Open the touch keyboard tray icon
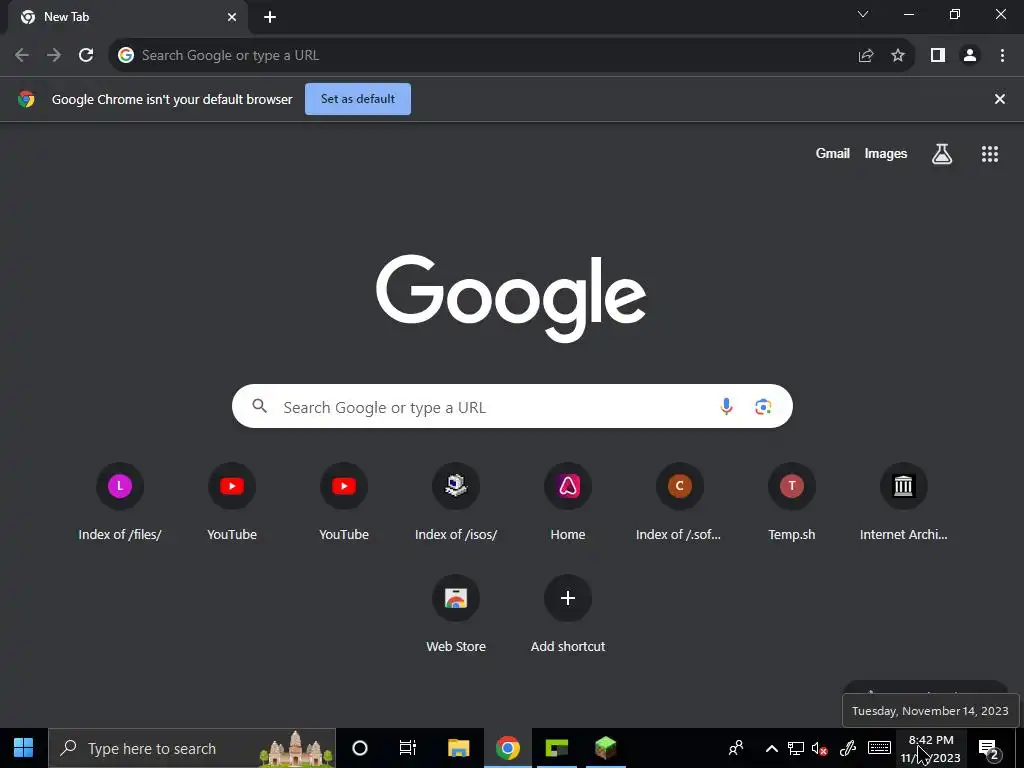 [879, 748]
